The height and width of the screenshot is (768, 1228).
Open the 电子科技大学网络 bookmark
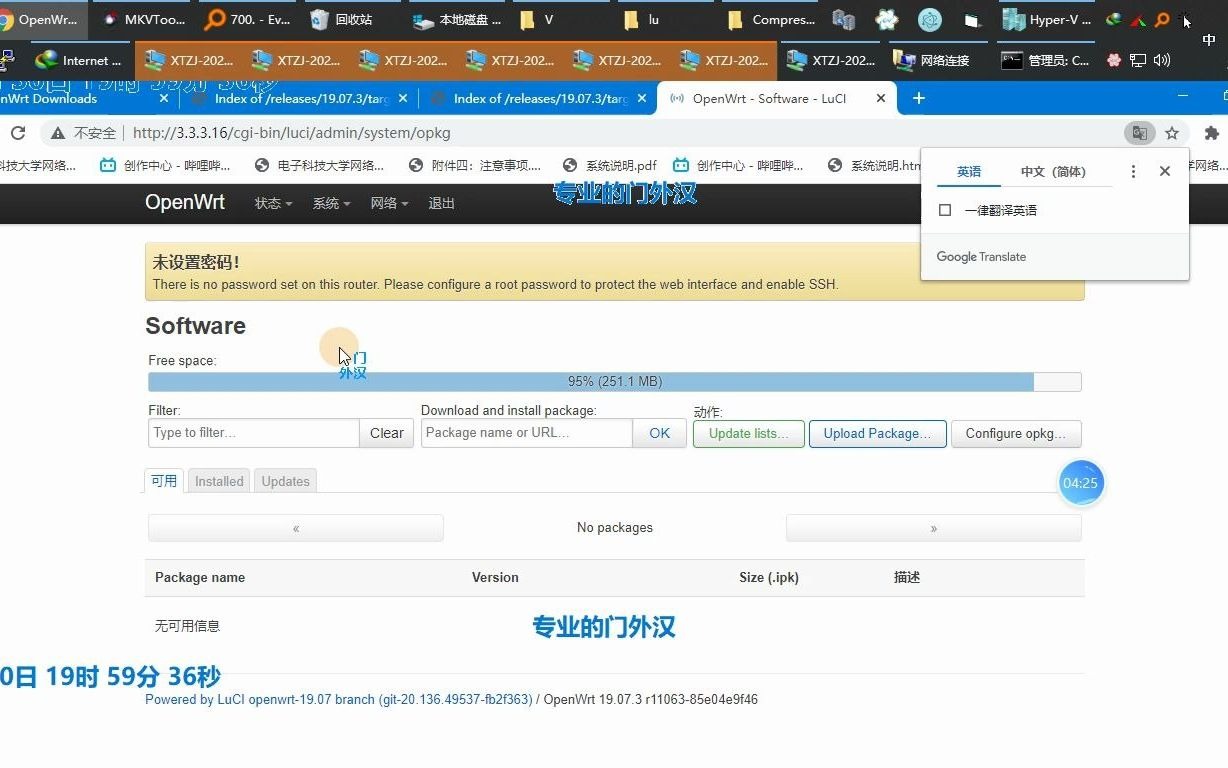click(x=320, y=166)
